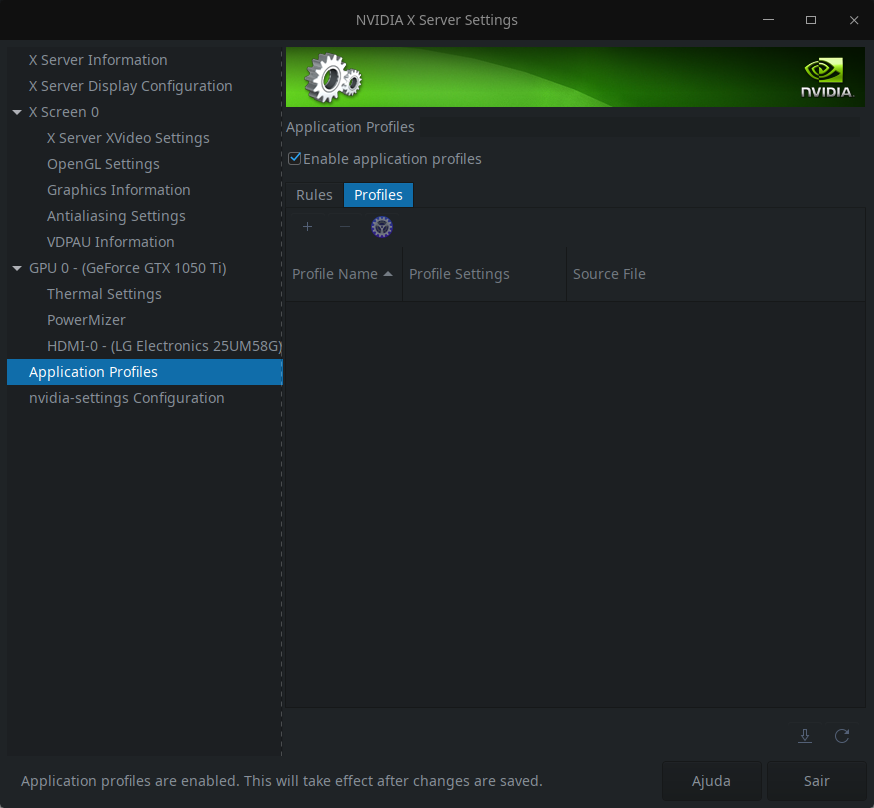The image size is (874, 808).
Task: Show Graphics Information page
Action: click(119, 190)
